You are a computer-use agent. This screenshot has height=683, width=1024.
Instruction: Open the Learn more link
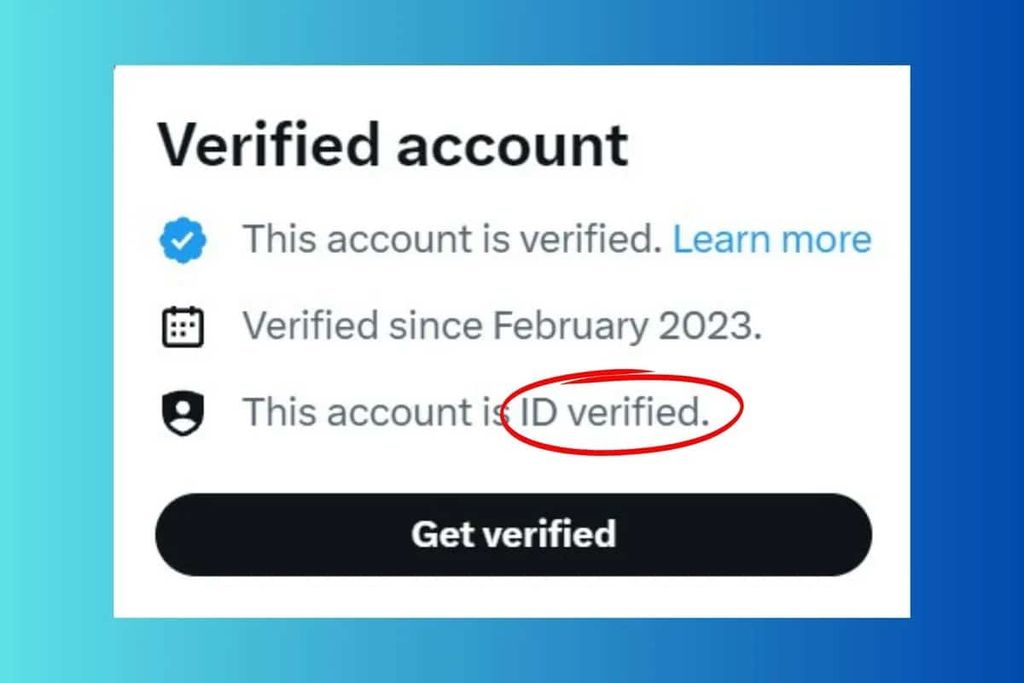[772, 238]
